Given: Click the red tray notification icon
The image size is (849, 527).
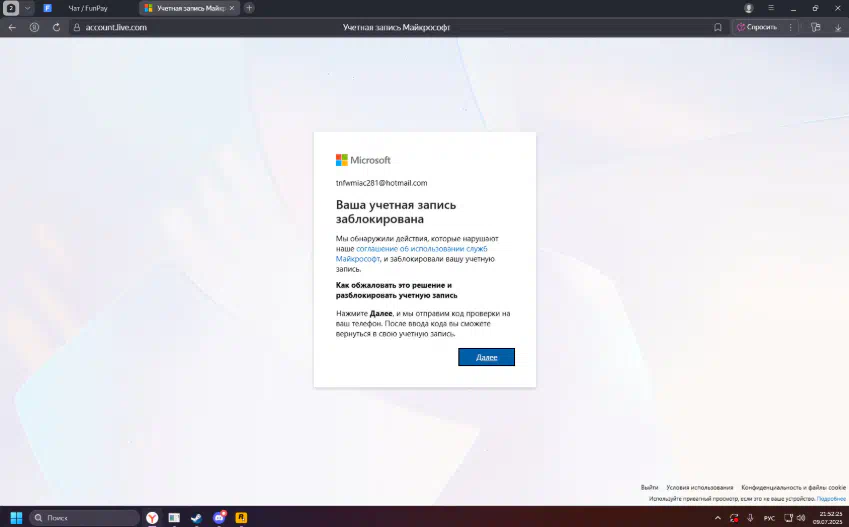Looking at the screenshot, I should coord(734,518).
